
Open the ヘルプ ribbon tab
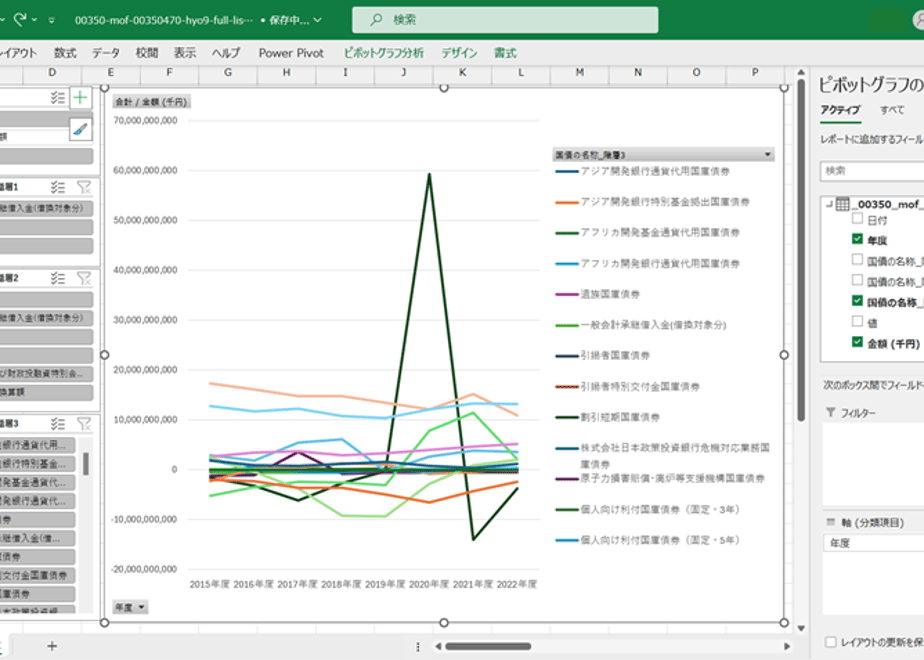click(x=226, y=53)
